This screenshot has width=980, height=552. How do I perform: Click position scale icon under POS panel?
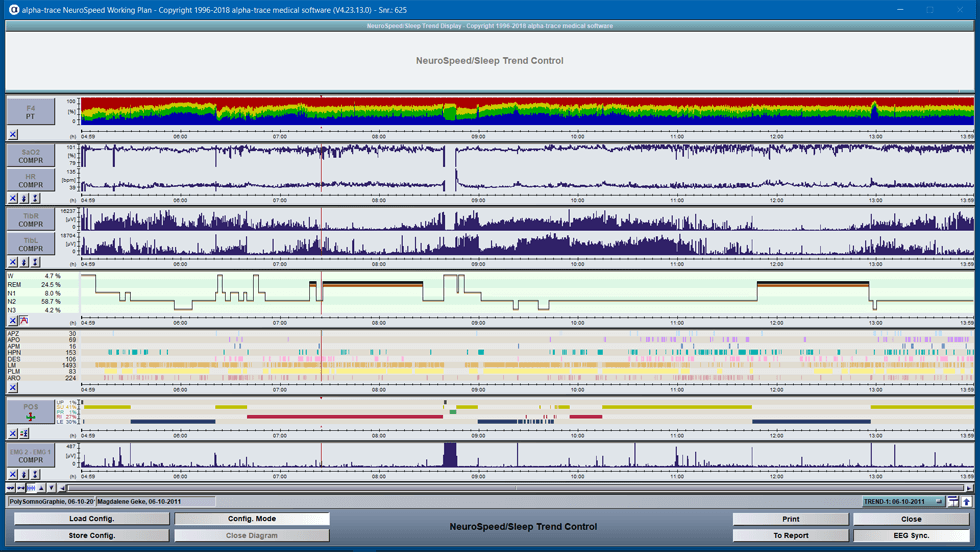24,433
